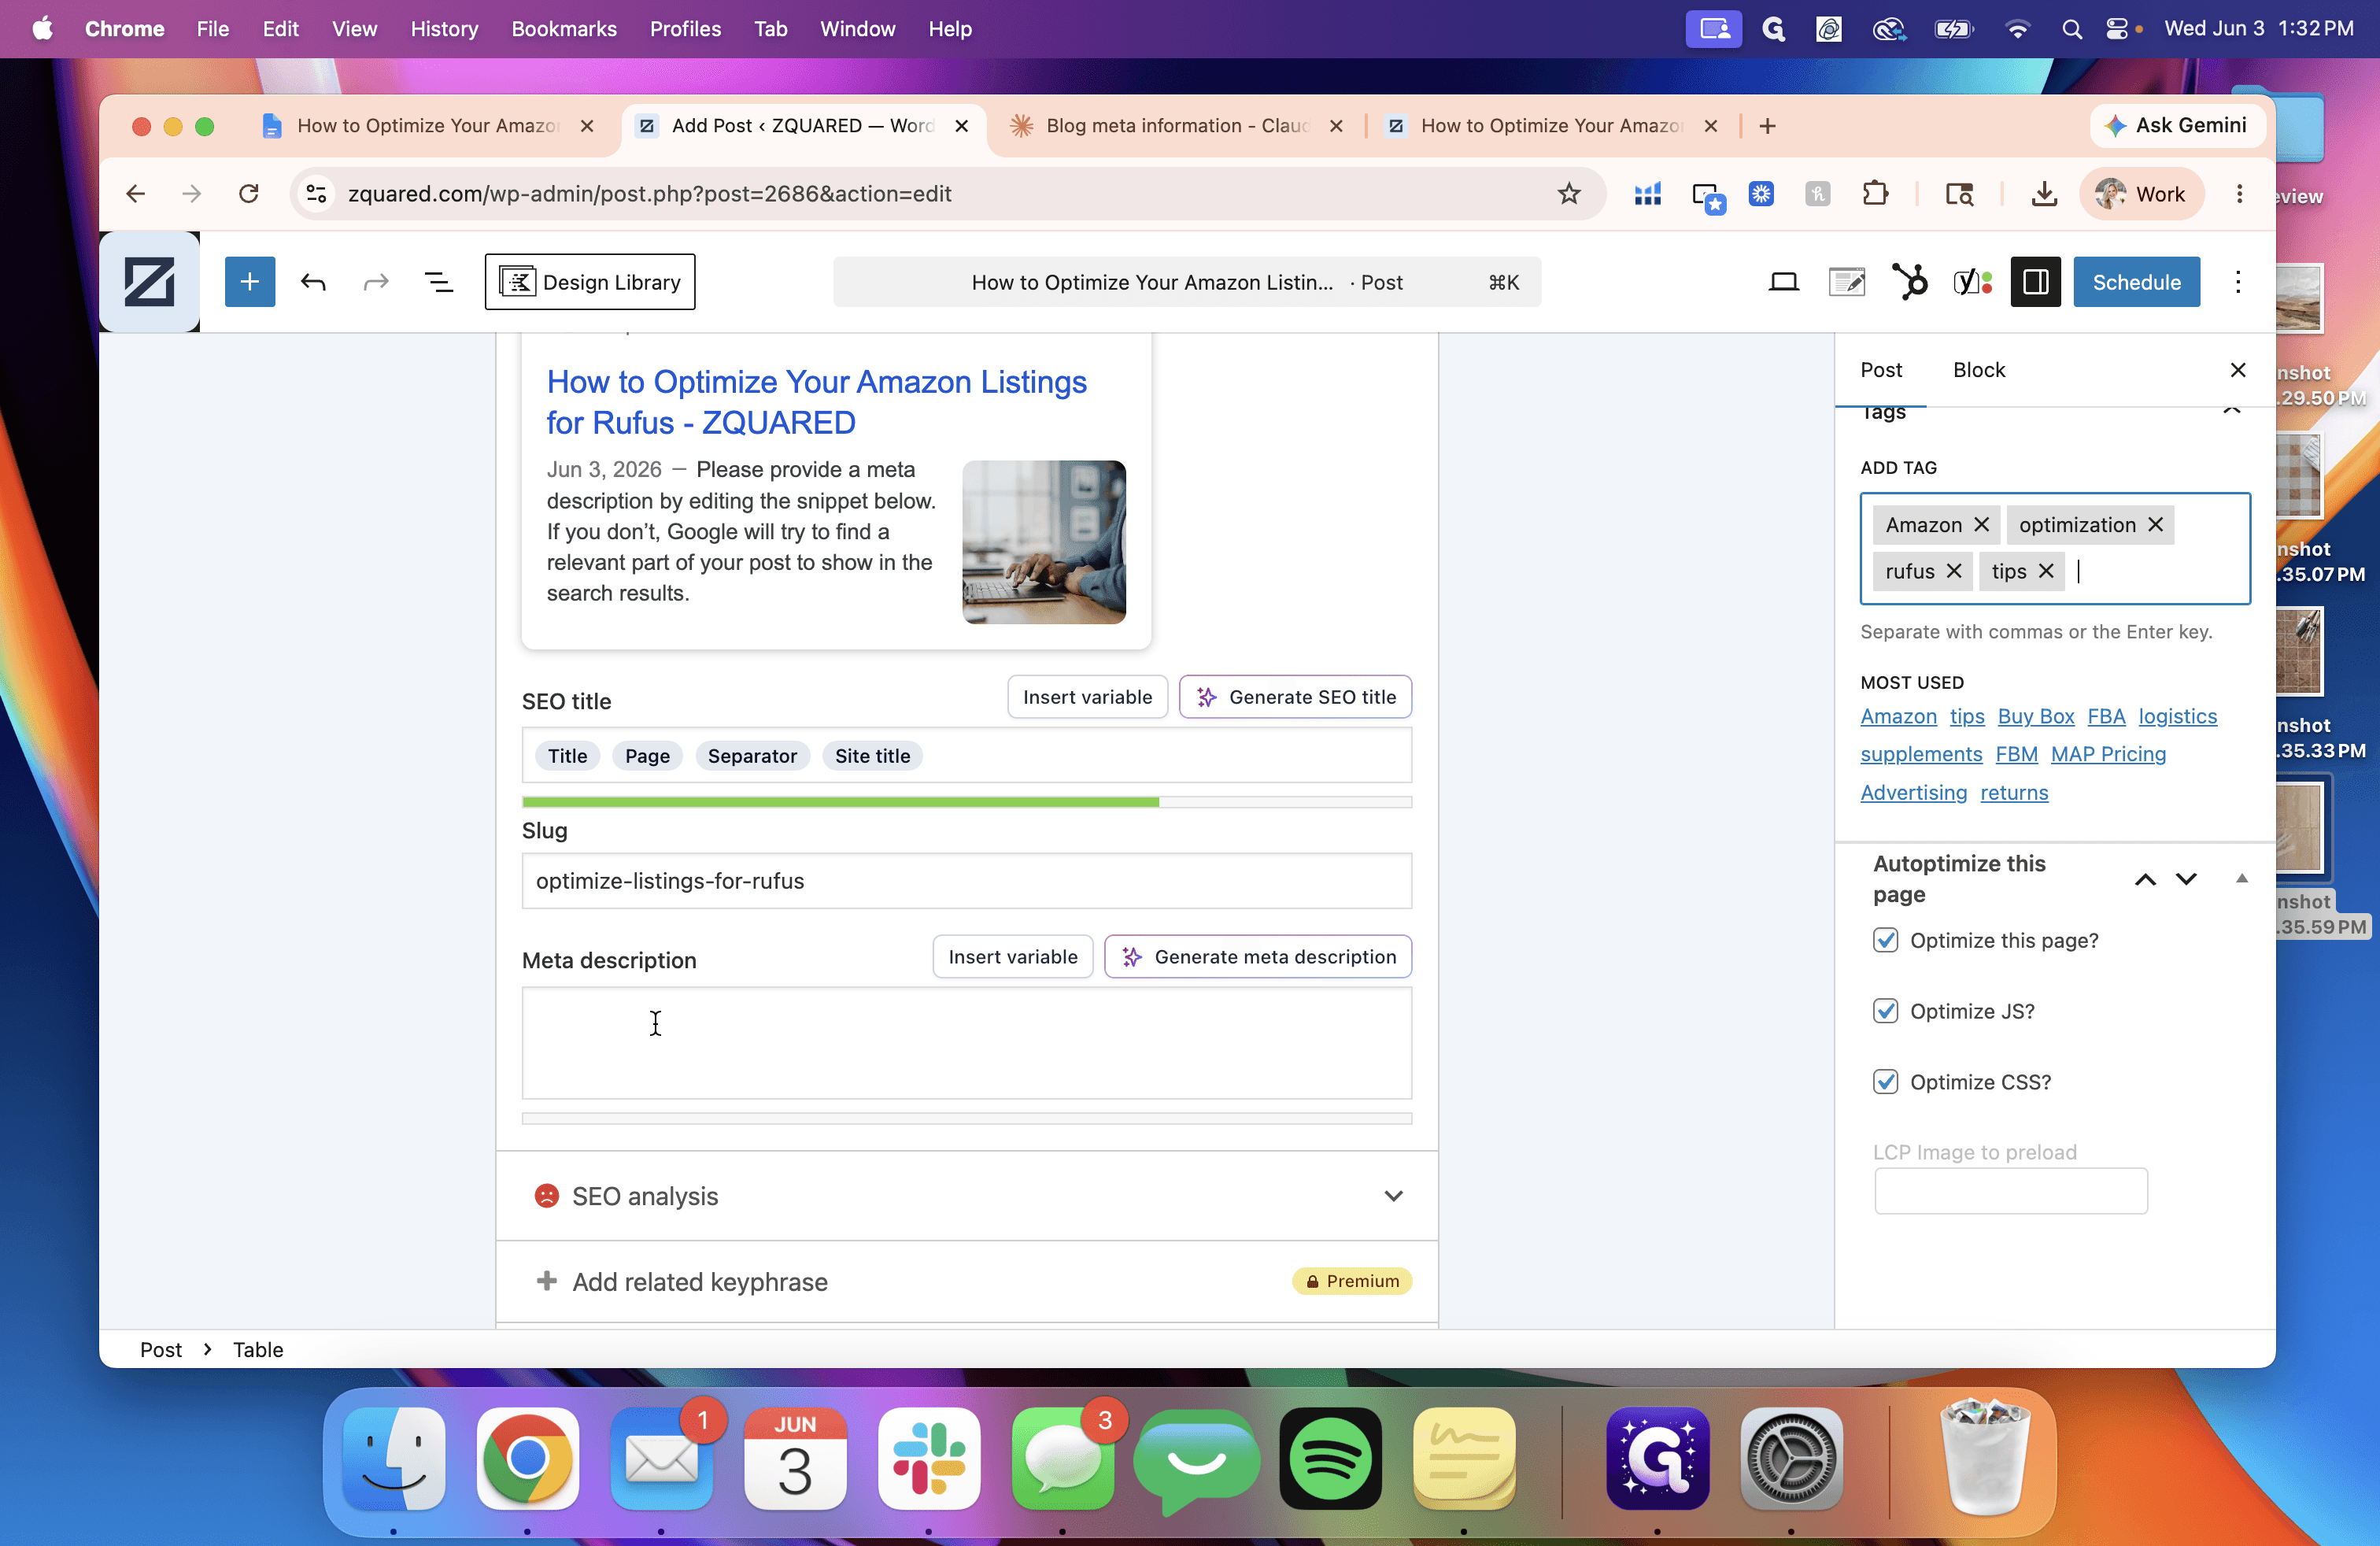Click the Table breadcrumb in footer

point(258,1349)
